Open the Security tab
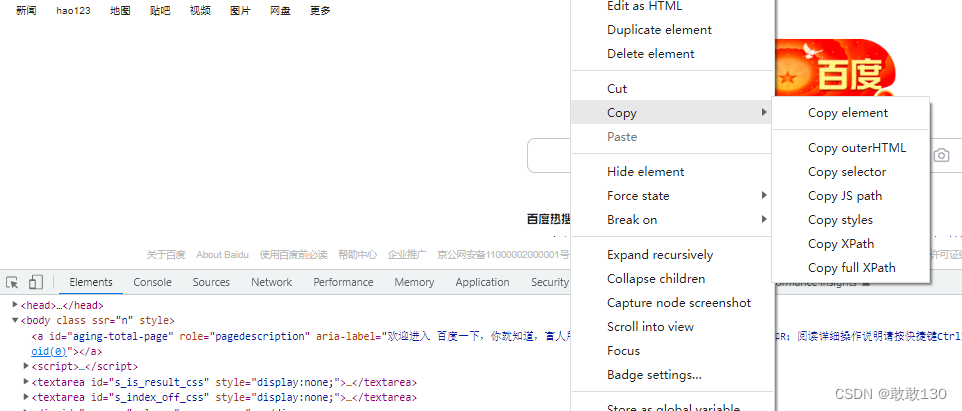 click(x=550, y=282)
